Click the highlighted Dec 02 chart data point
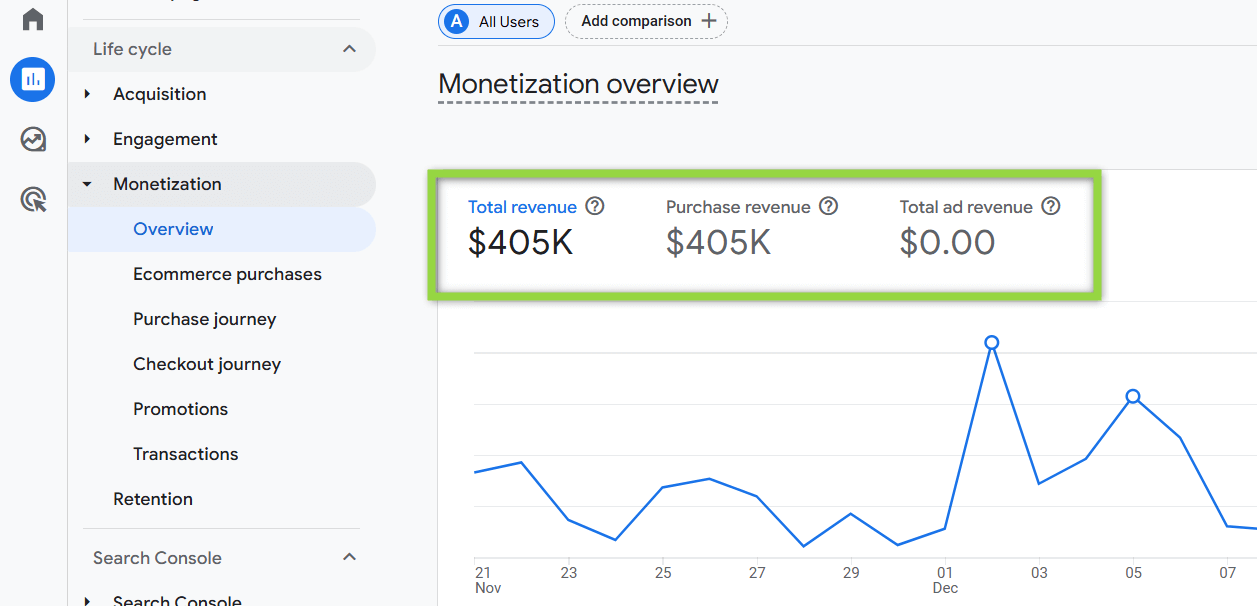 point(991,341)
